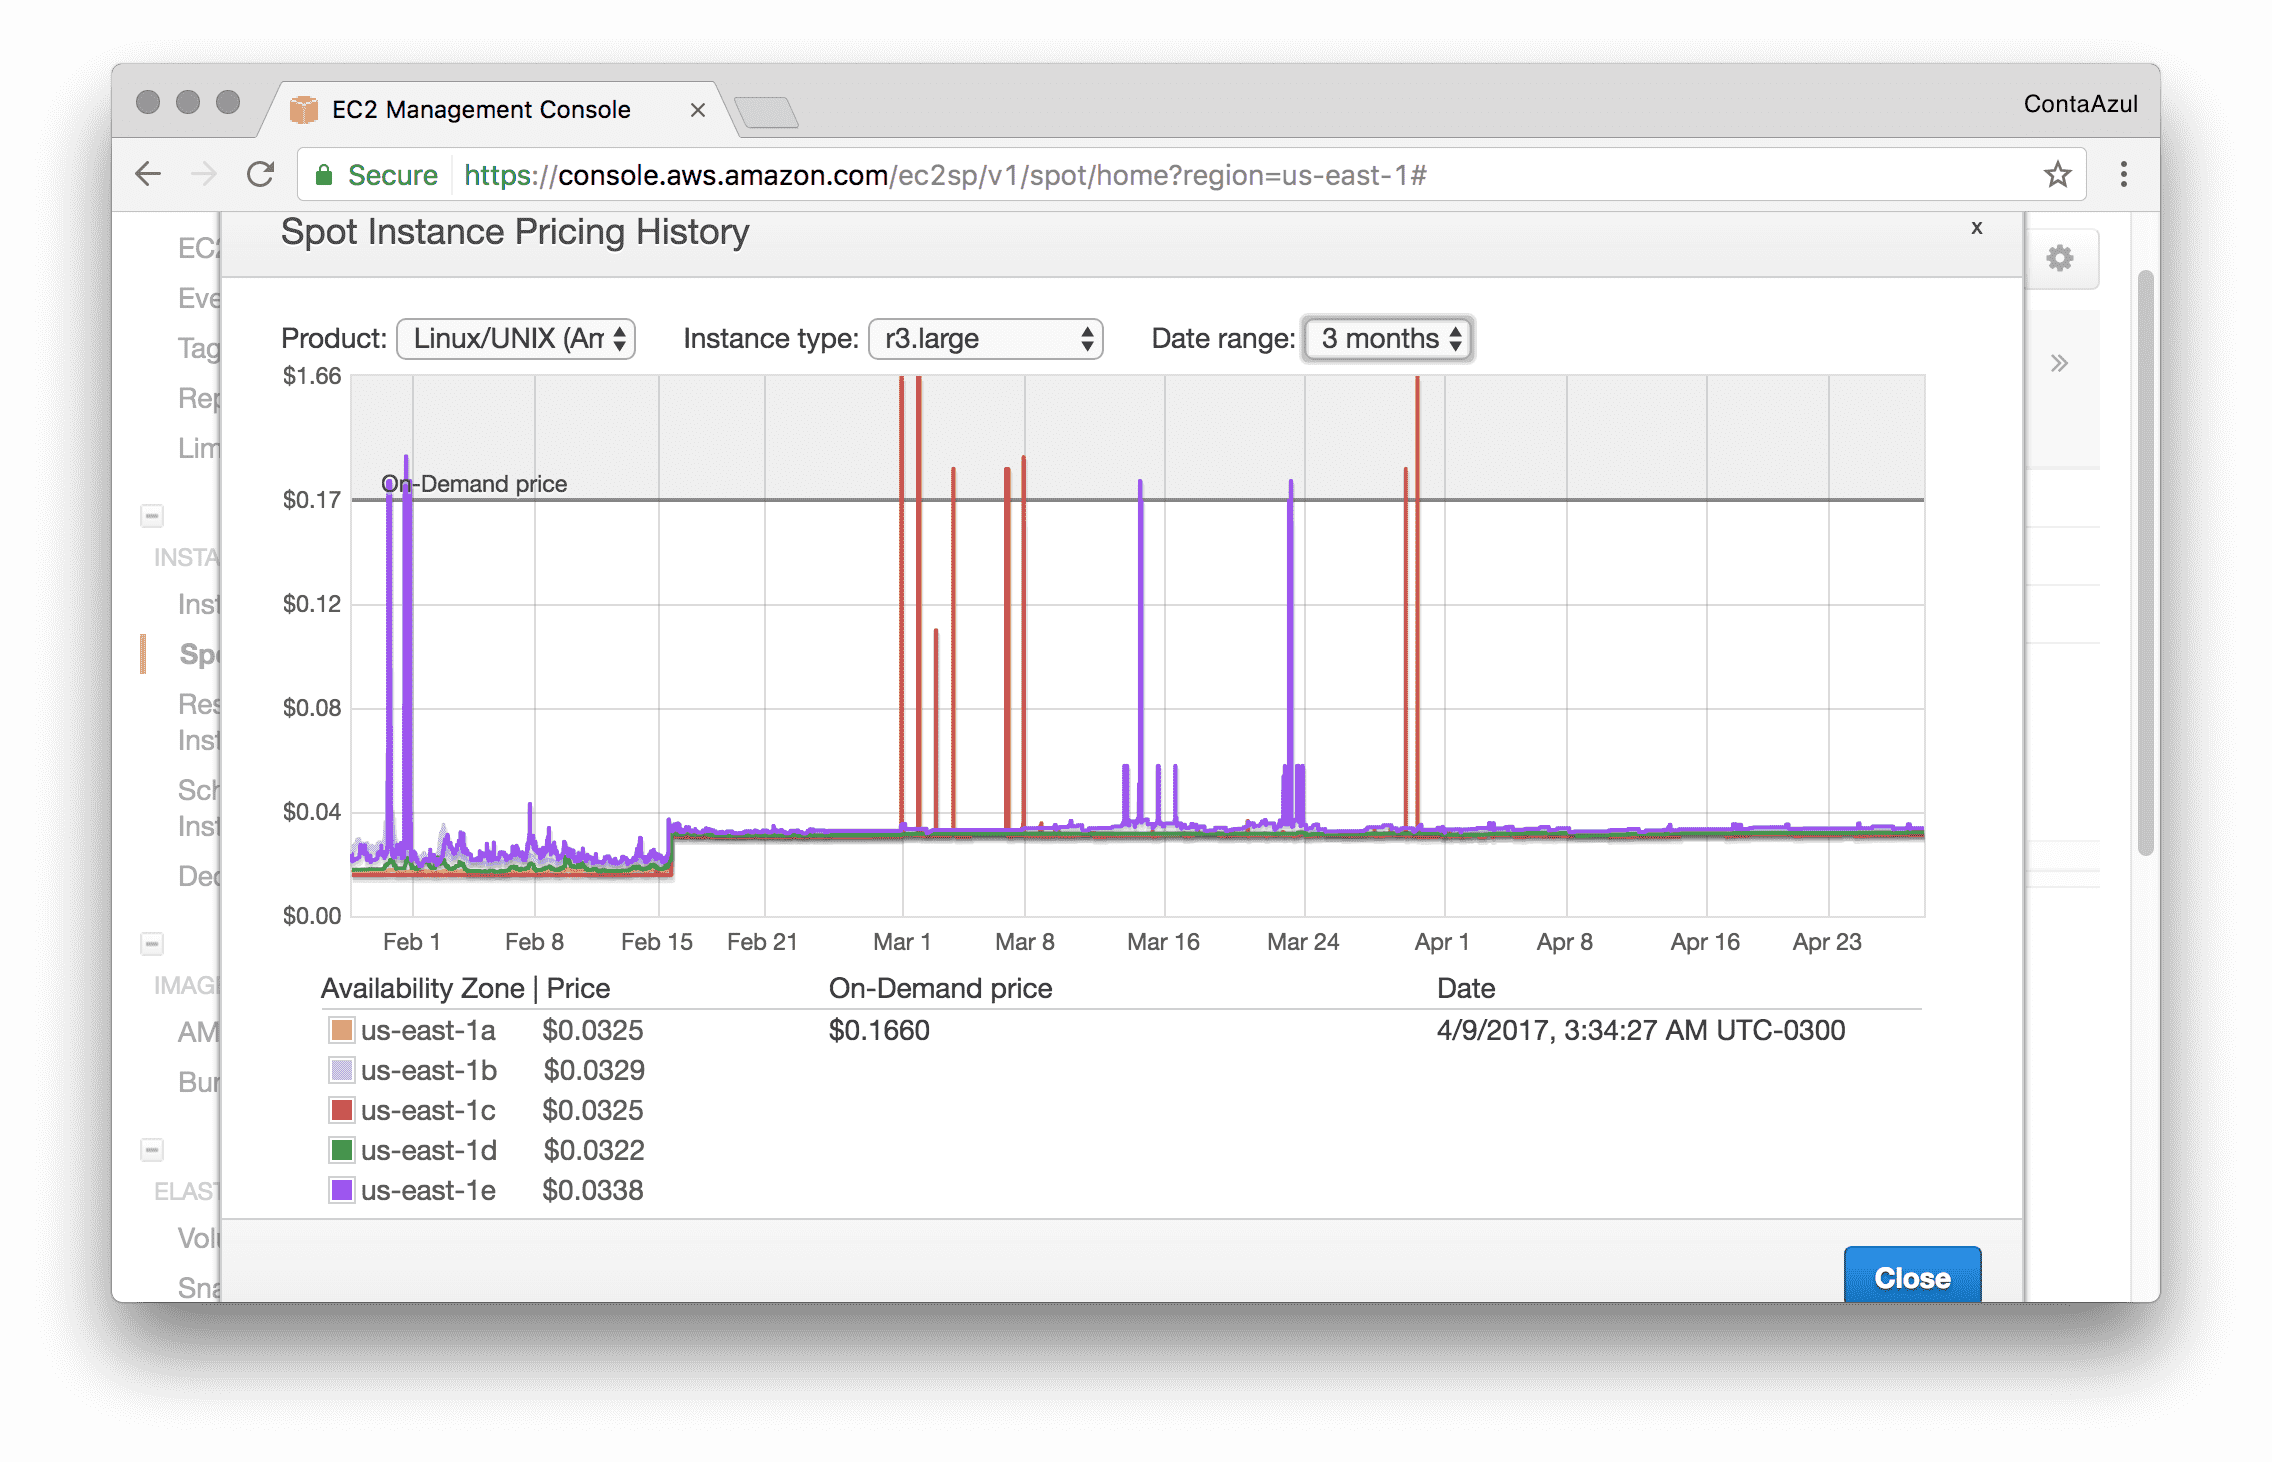Inspect the Secure padlock site info
The image size is (2272, 1462).
(x=325, y=173)
